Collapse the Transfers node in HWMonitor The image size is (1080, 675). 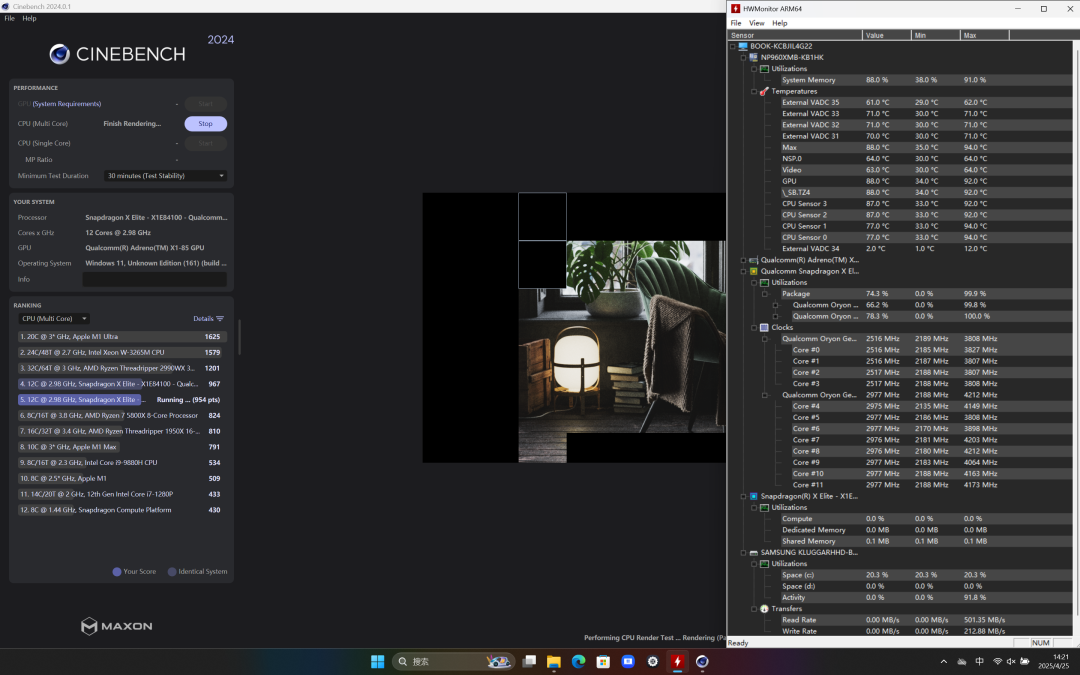coord(754,609)
